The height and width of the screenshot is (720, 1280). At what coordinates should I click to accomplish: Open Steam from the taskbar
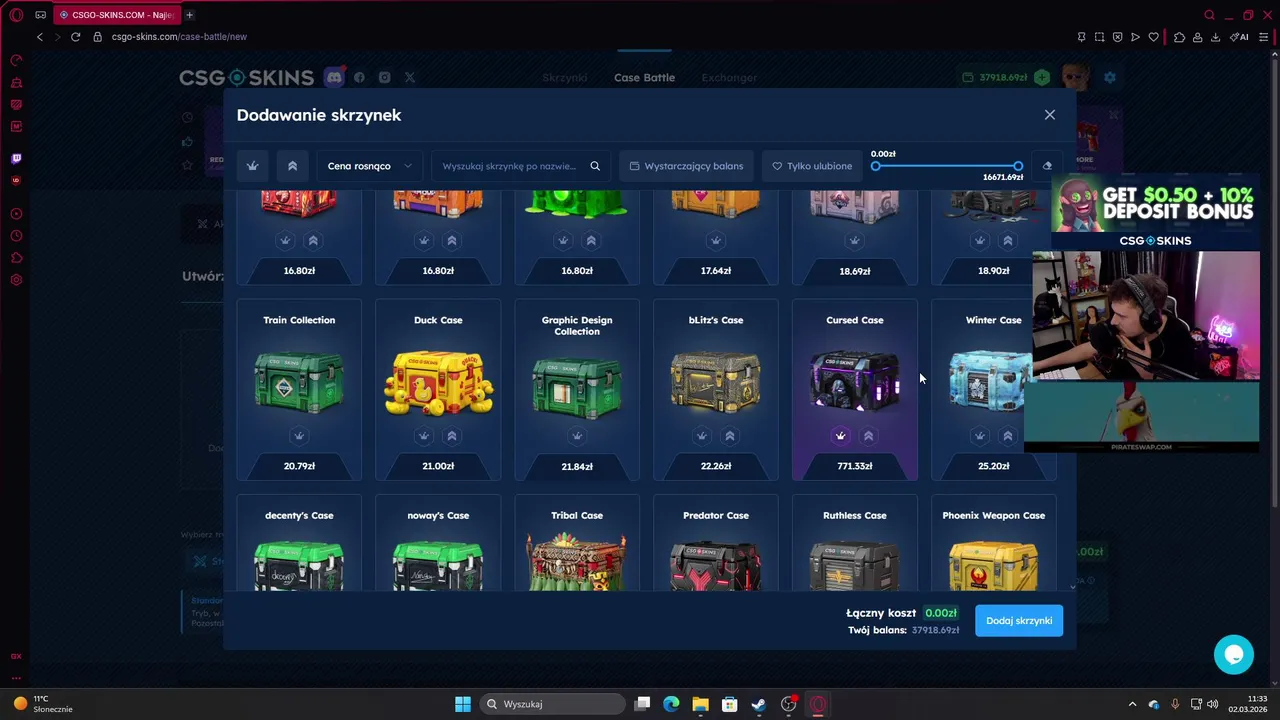tap(759, 704)
